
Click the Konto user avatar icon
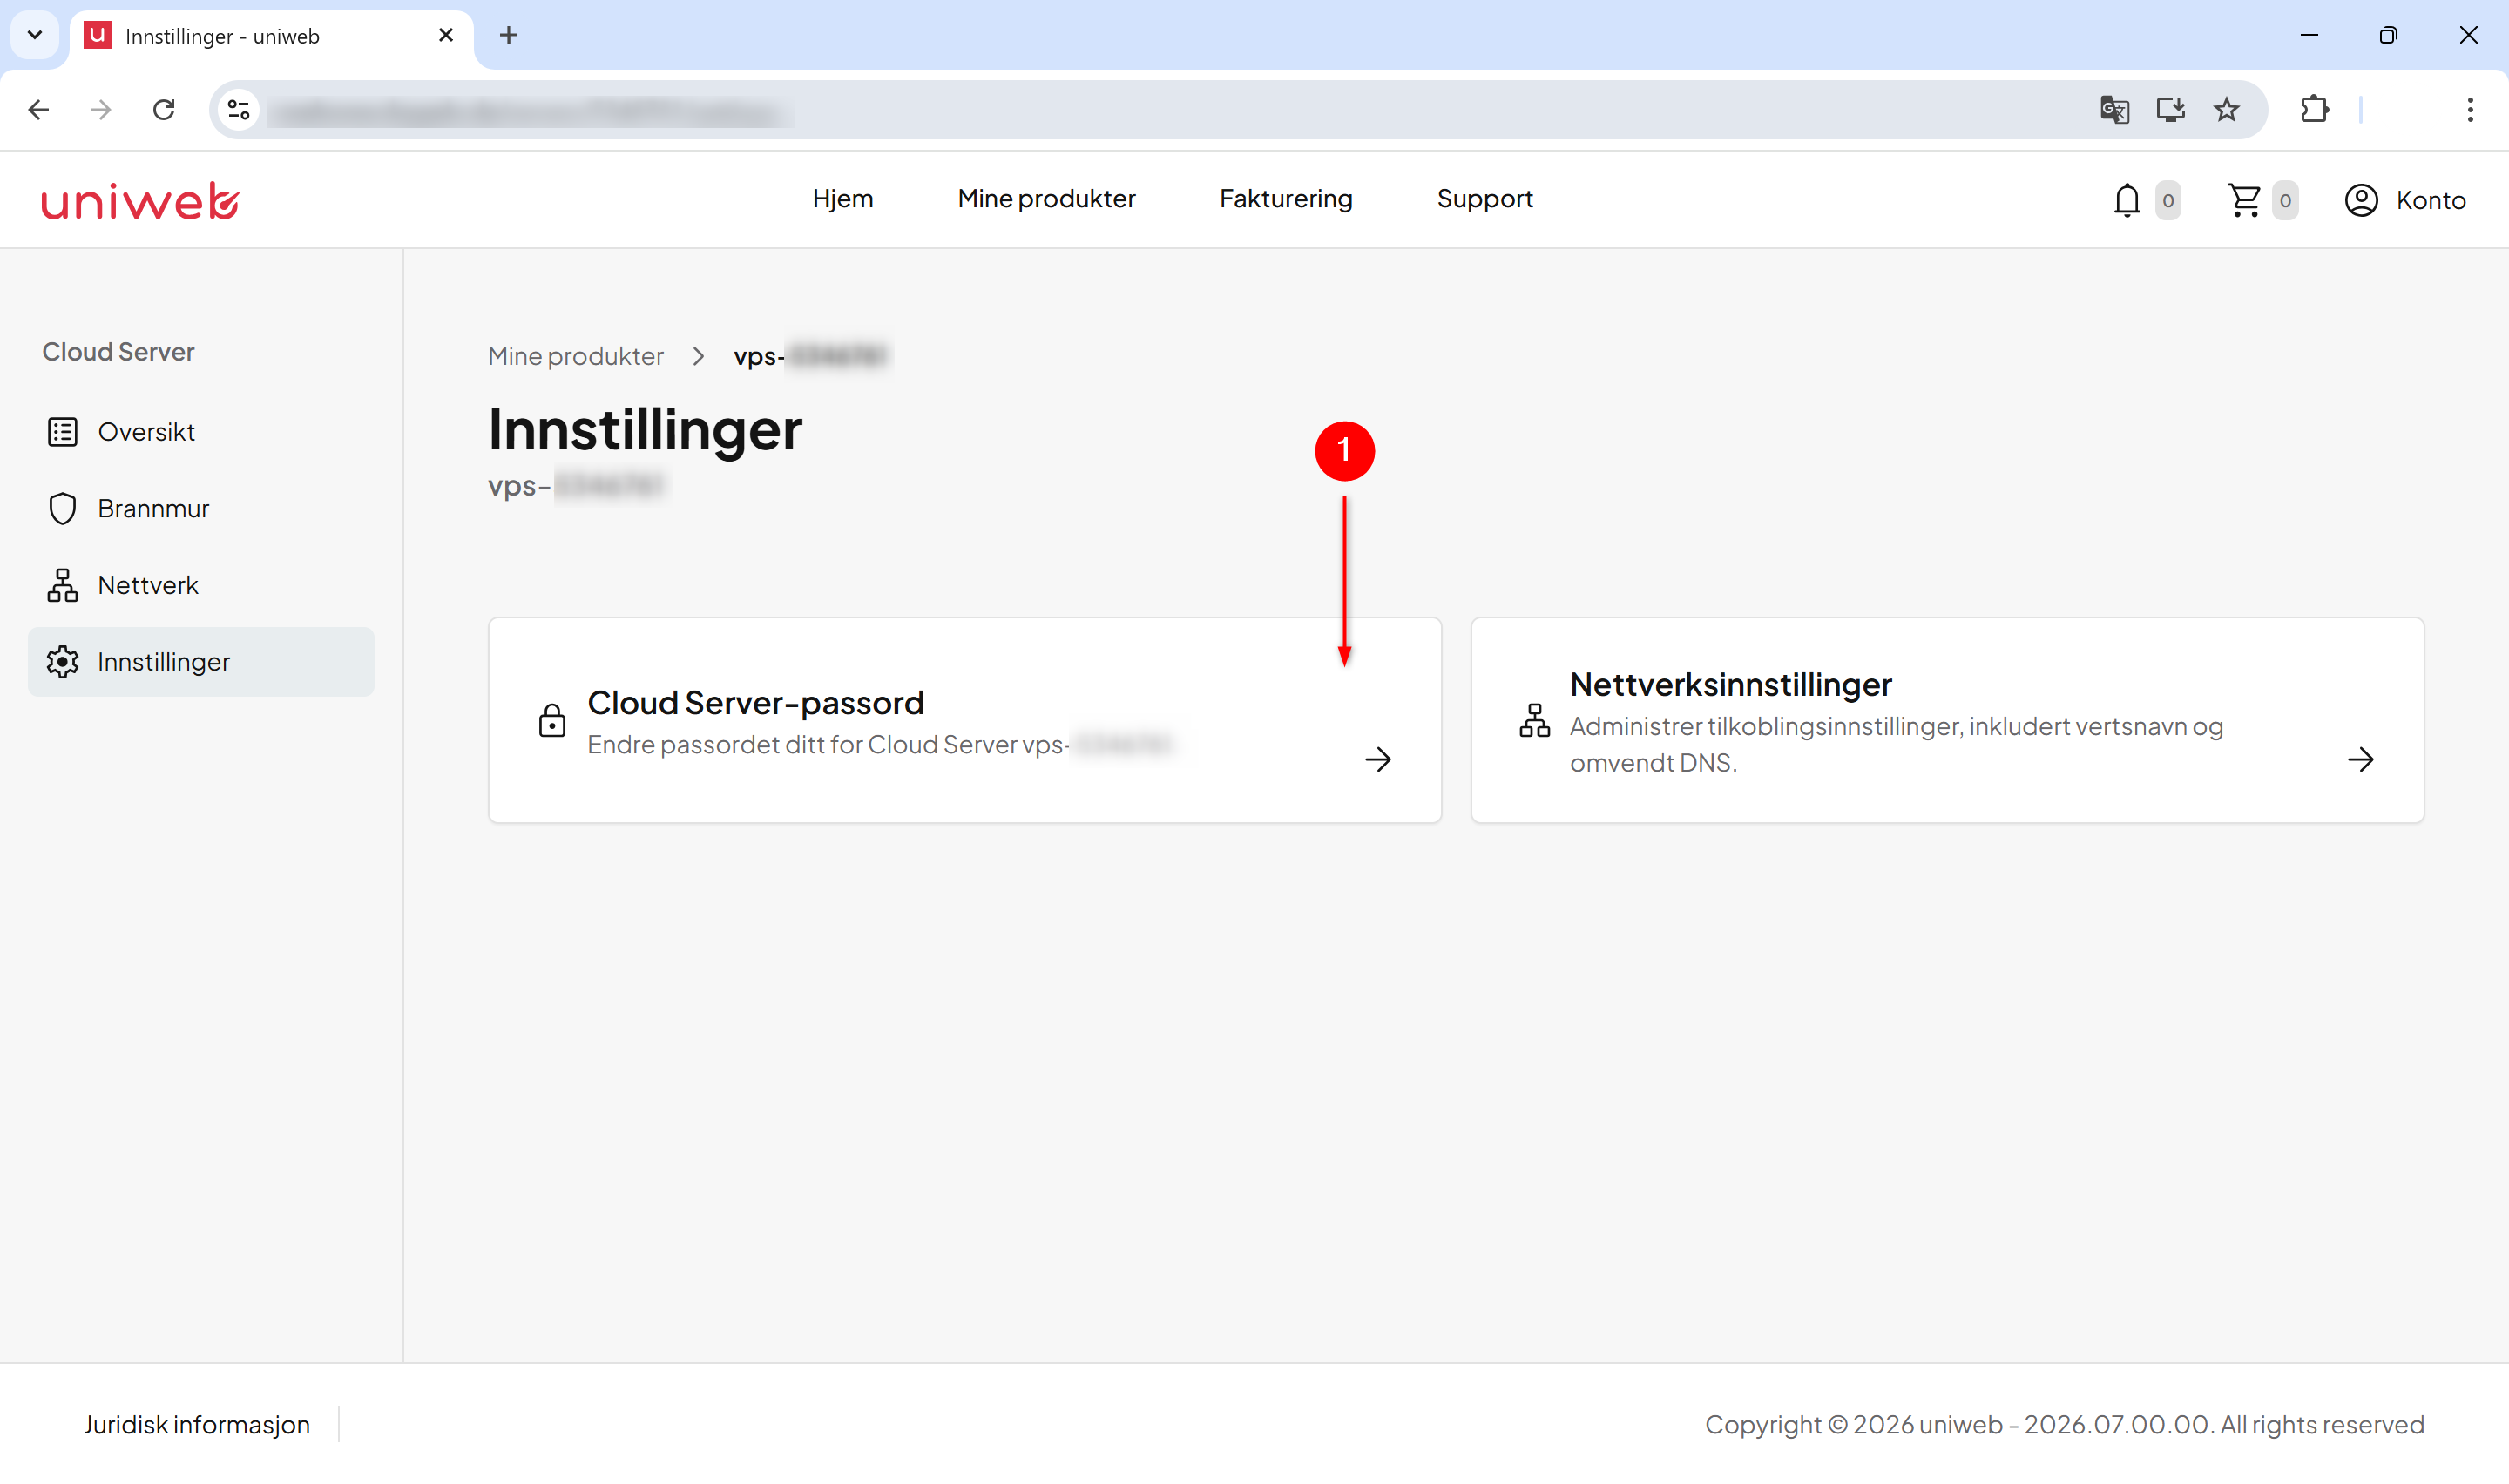2361,200
